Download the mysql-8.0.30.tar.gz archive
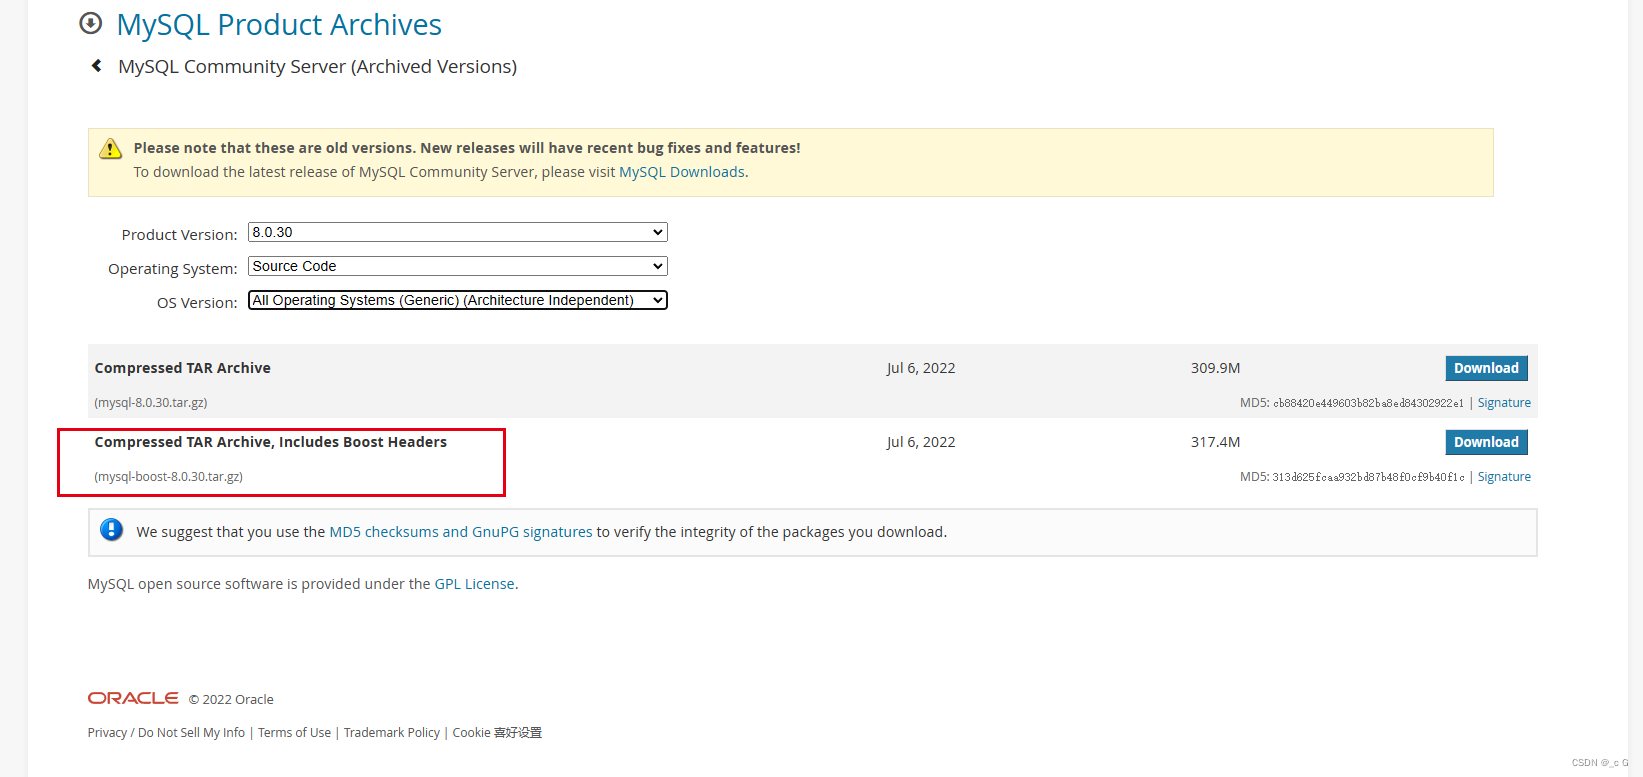The image size is (1643, 777). pos(1486,368)
